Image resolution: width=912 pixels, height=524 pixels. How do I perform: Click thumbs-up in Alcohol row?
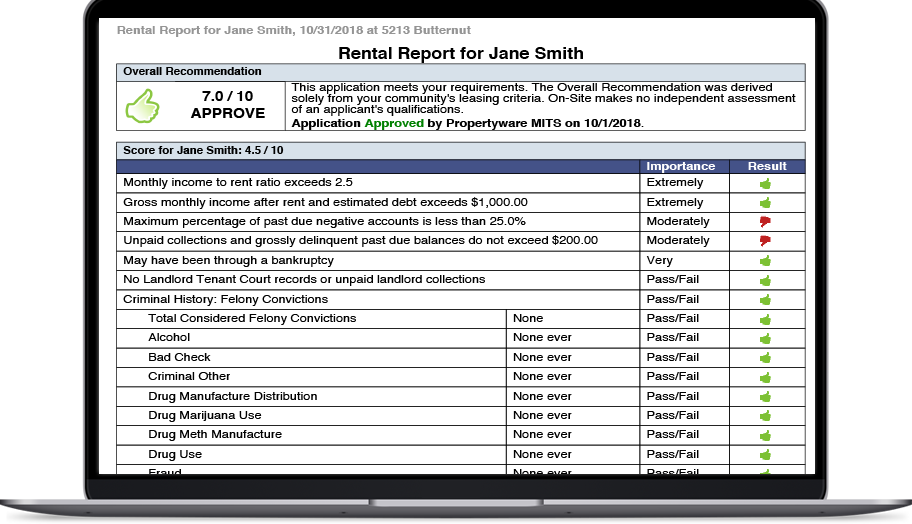click(x=765, y=338)
